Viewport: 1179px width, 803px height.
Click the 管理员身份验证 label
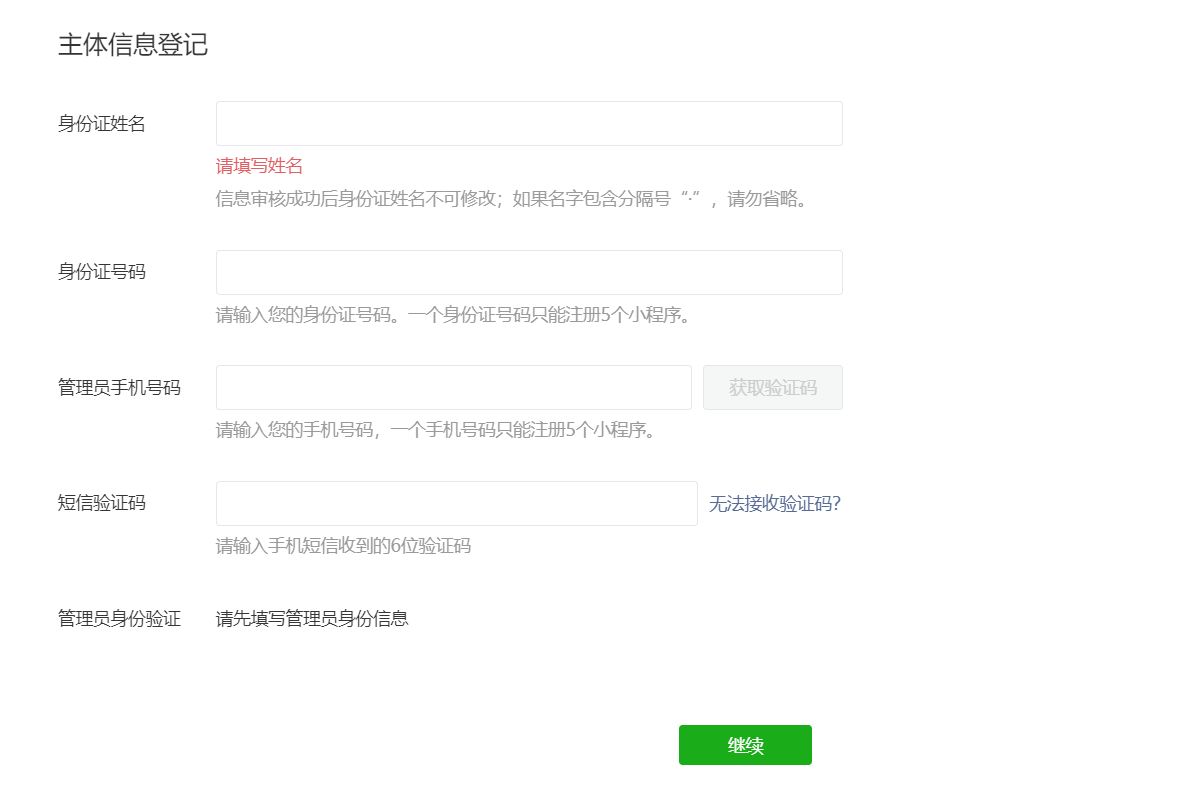[119, 619]
